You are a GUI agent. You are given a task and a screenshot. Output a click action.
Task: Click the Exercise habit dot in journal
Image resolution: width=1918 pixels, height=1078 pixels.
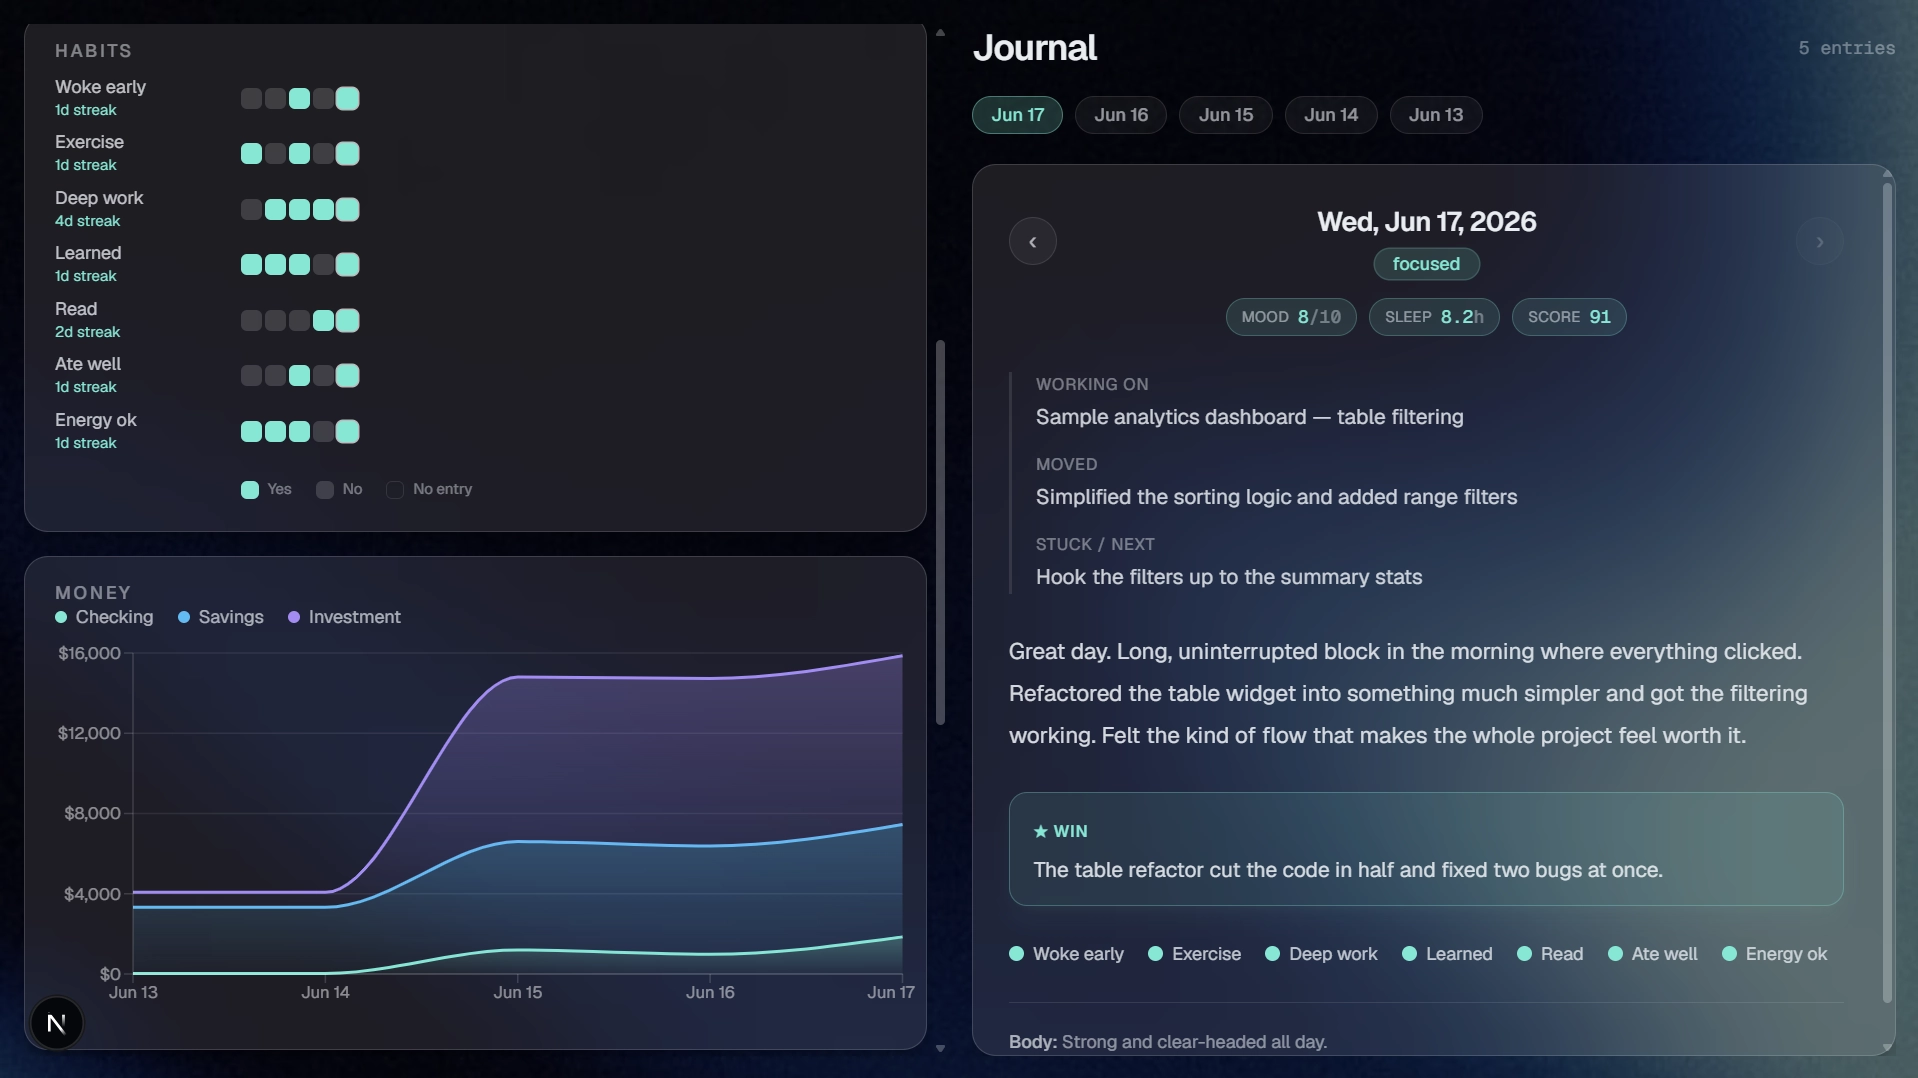[1155, 954]
